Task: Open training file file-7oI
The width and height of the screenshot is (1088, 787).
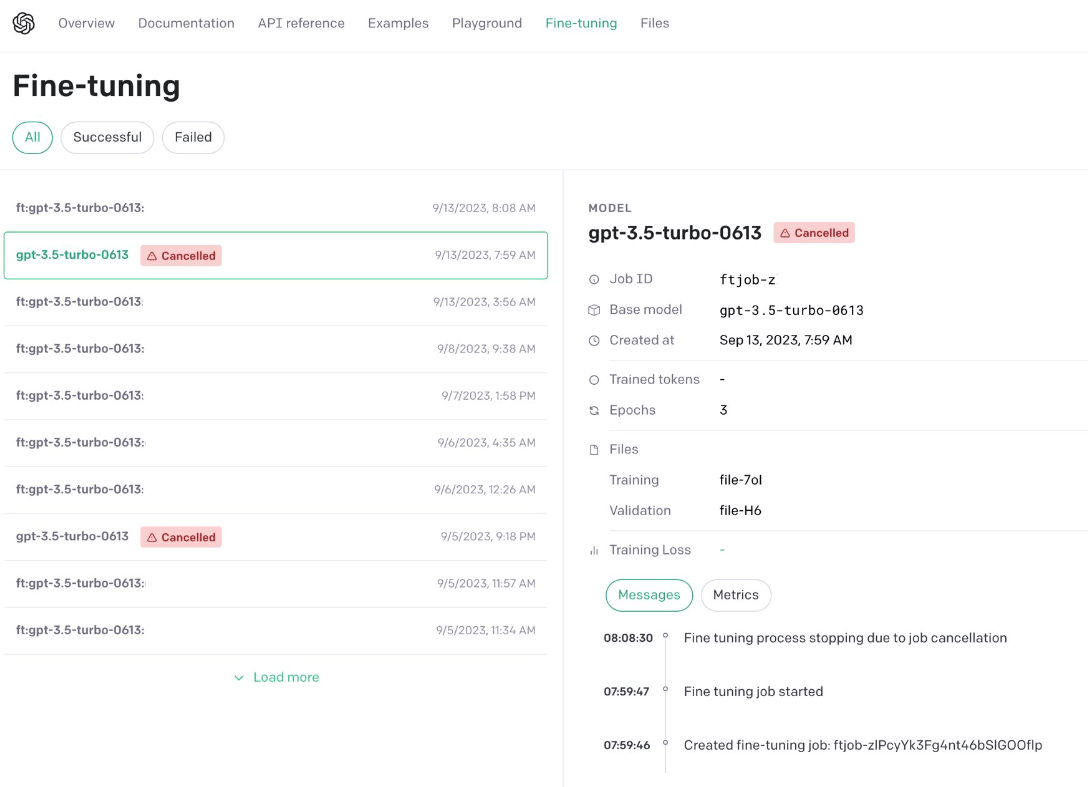Action: 741,480
